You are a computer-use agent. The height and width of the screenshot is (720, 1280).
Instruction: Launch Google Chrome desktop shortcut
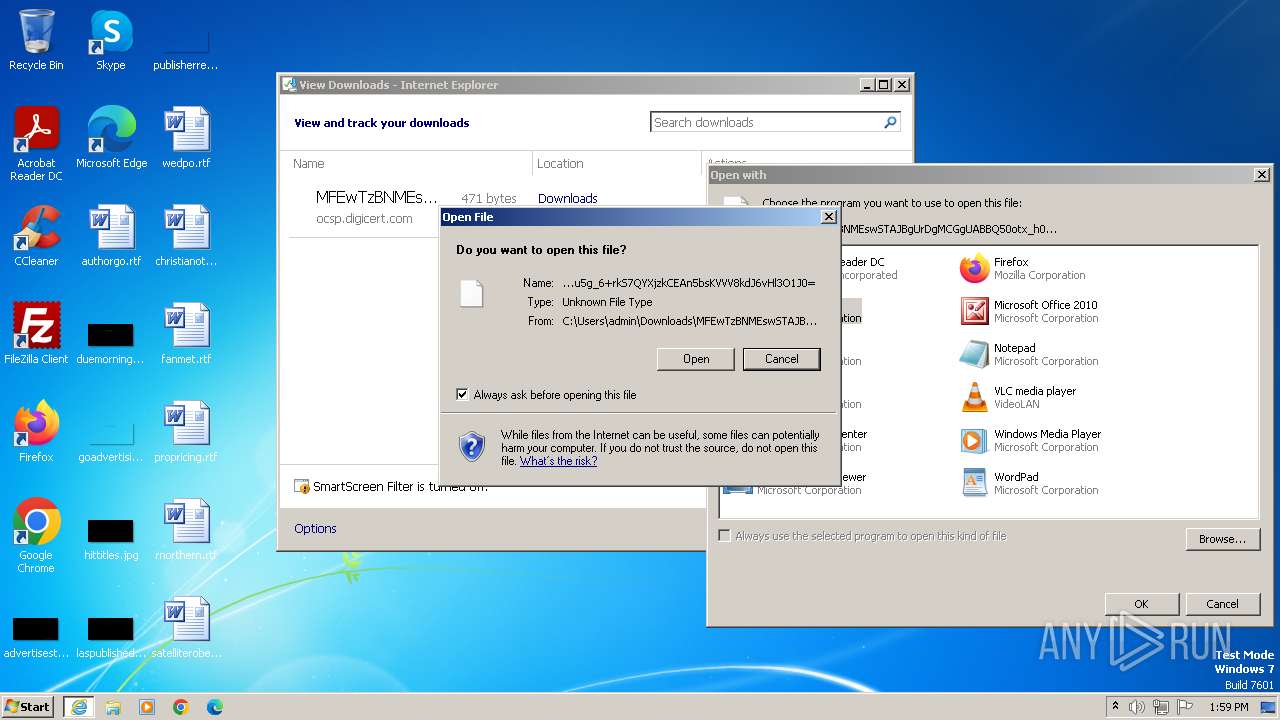click(x=36, y=536)
